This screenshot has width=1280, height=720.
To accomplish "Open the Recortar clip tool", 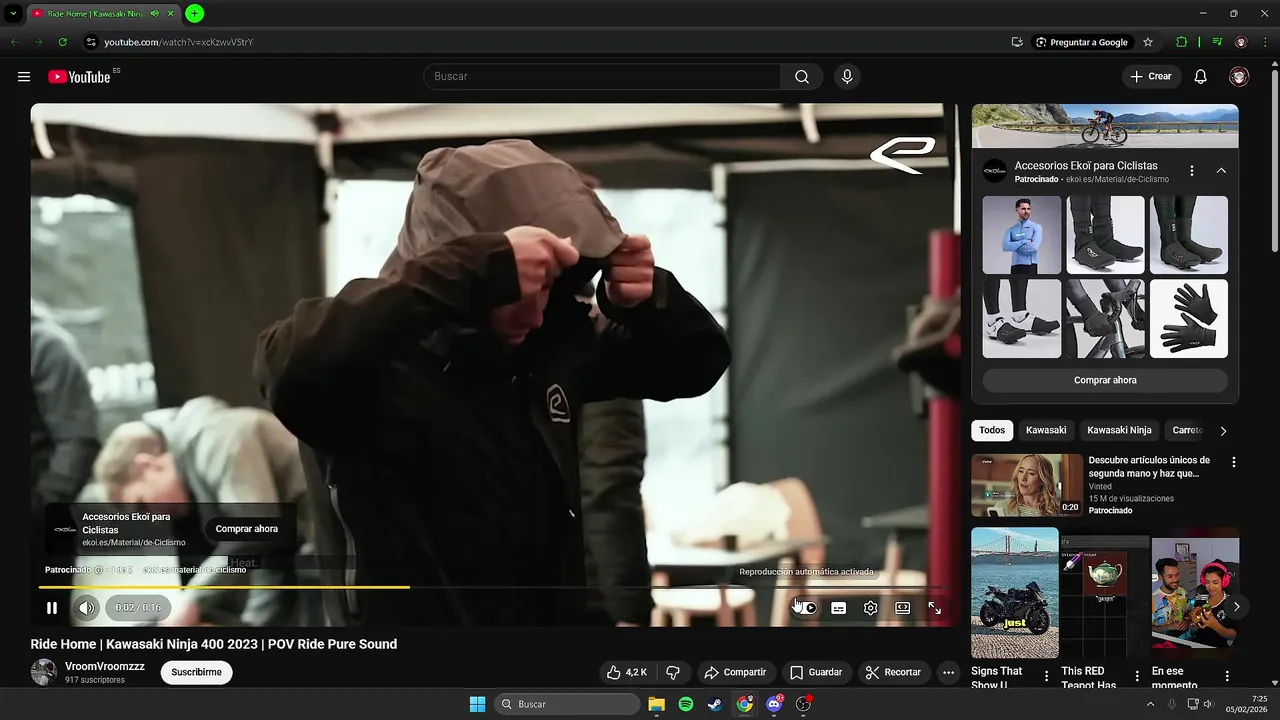I will pos(893,673).
